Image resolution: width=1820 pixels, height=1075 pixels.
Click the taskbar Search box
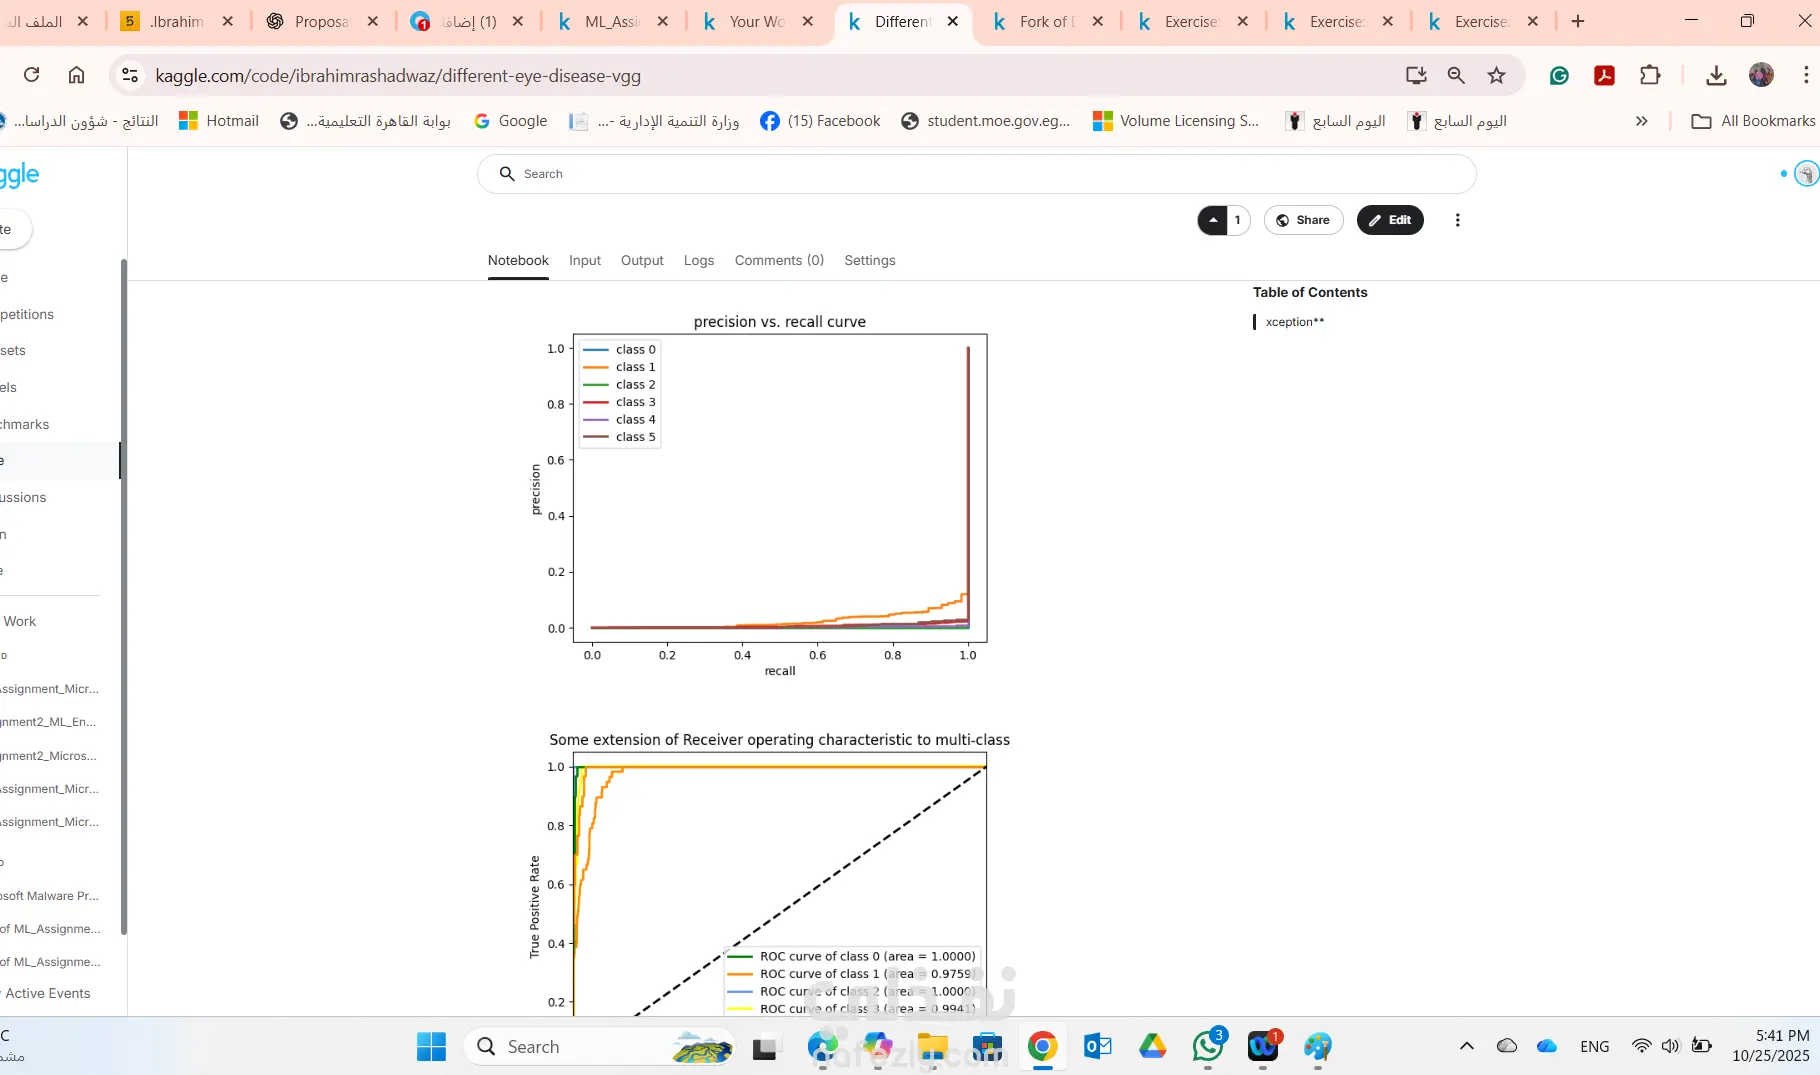click(600, 1046)
